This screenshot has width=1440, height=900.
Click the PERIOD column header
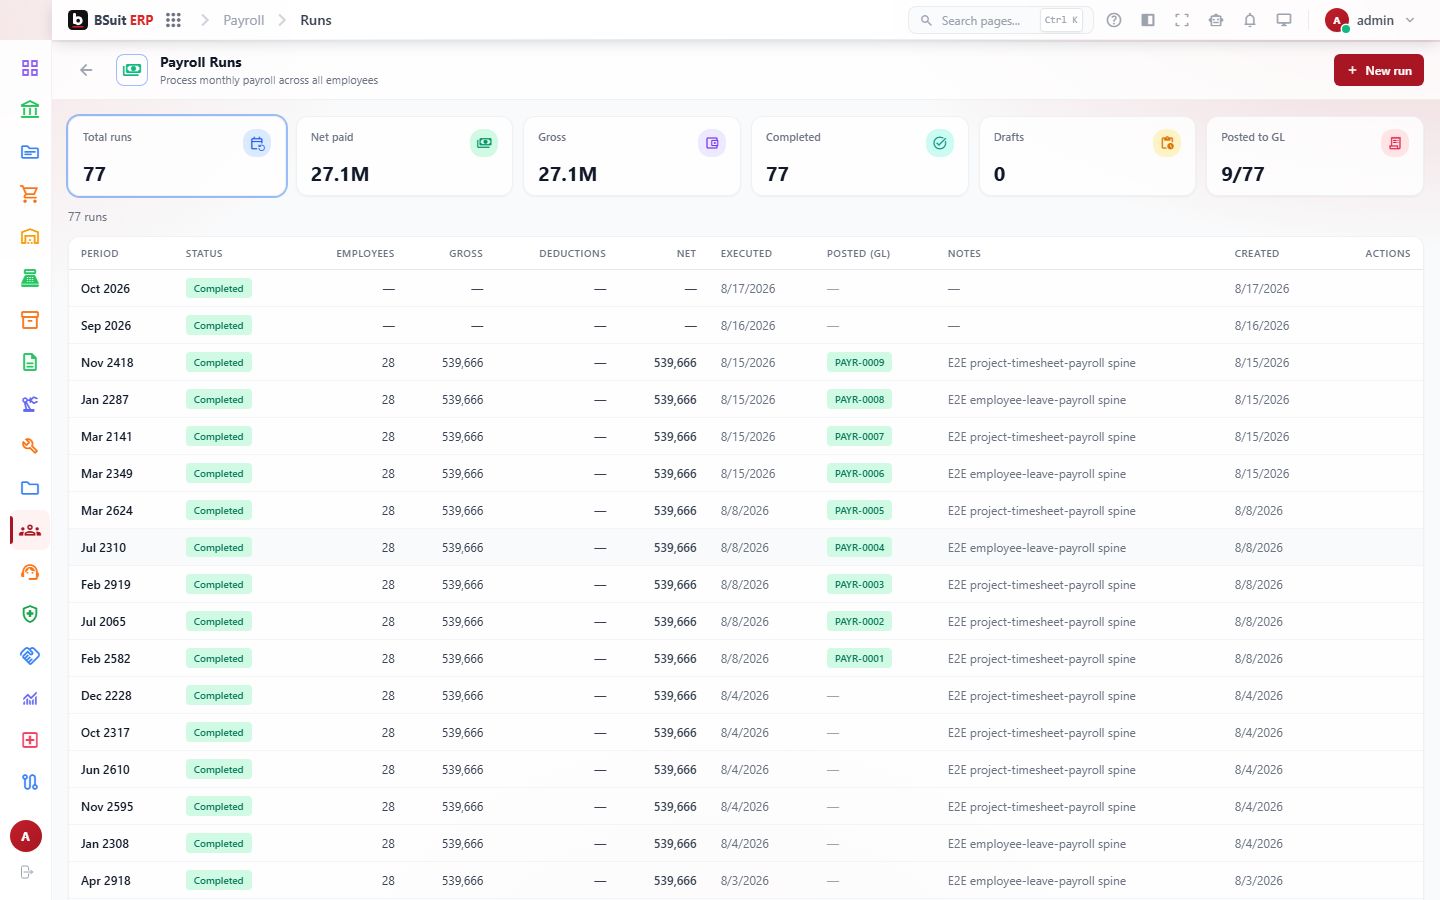100,254
